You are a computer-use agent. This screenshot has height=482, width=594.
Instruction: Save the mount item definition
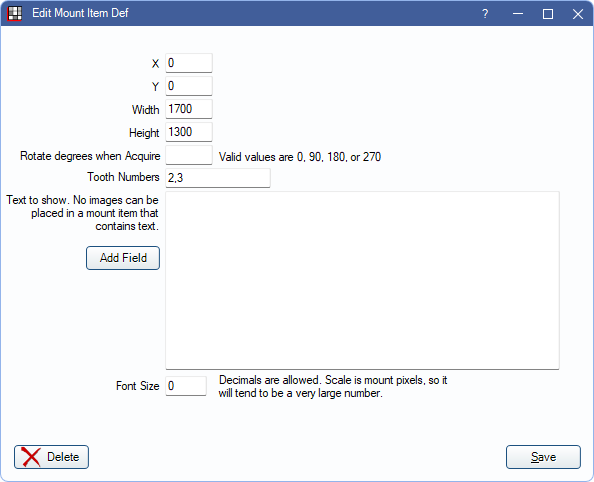543,457
